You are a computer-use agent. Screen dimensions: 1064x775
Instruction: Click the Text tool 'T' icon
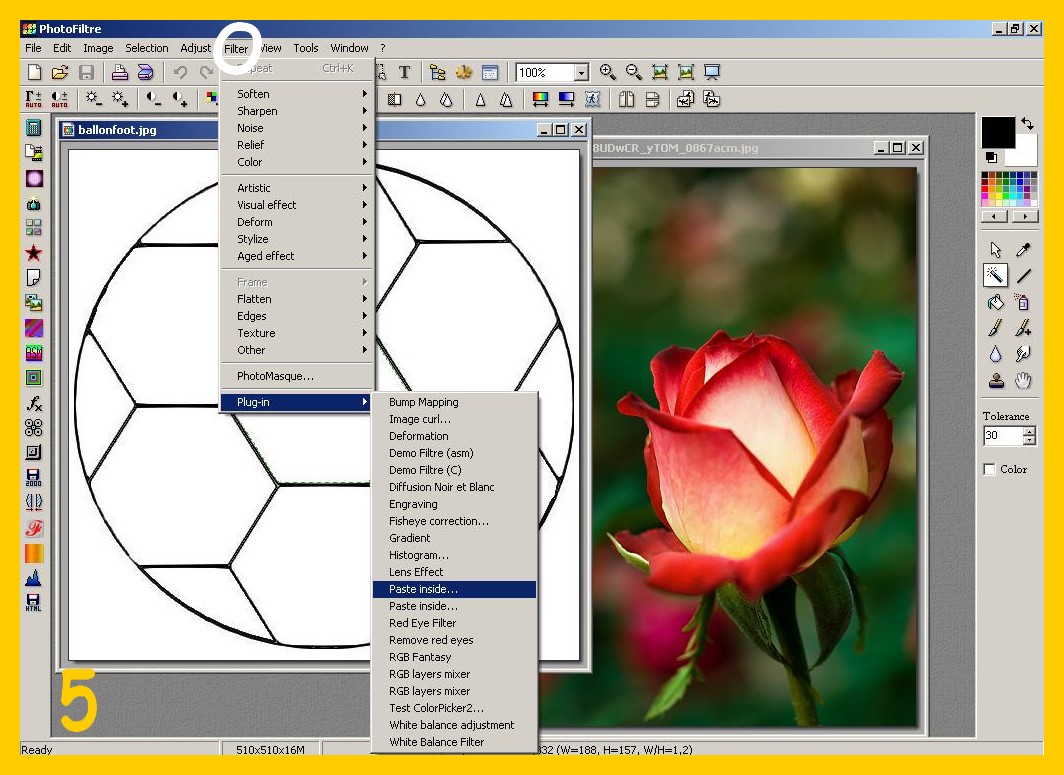(405, 72)
